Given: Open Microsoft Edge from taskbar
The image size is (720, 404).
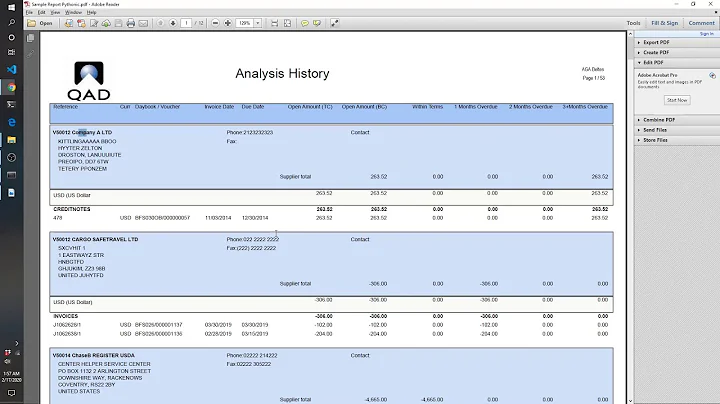Looking at the screenshot, I should (x=11, y=122).
